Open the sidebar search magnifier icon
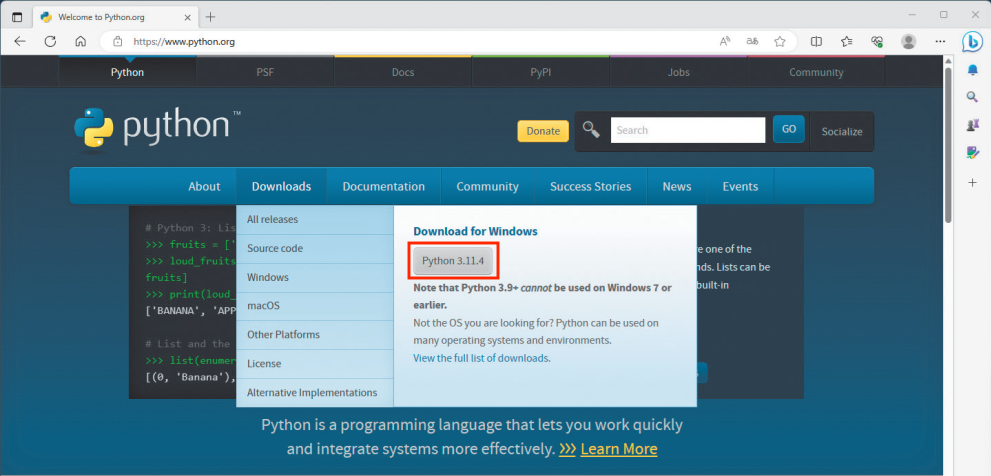The image size is (991, 476). 973,97
